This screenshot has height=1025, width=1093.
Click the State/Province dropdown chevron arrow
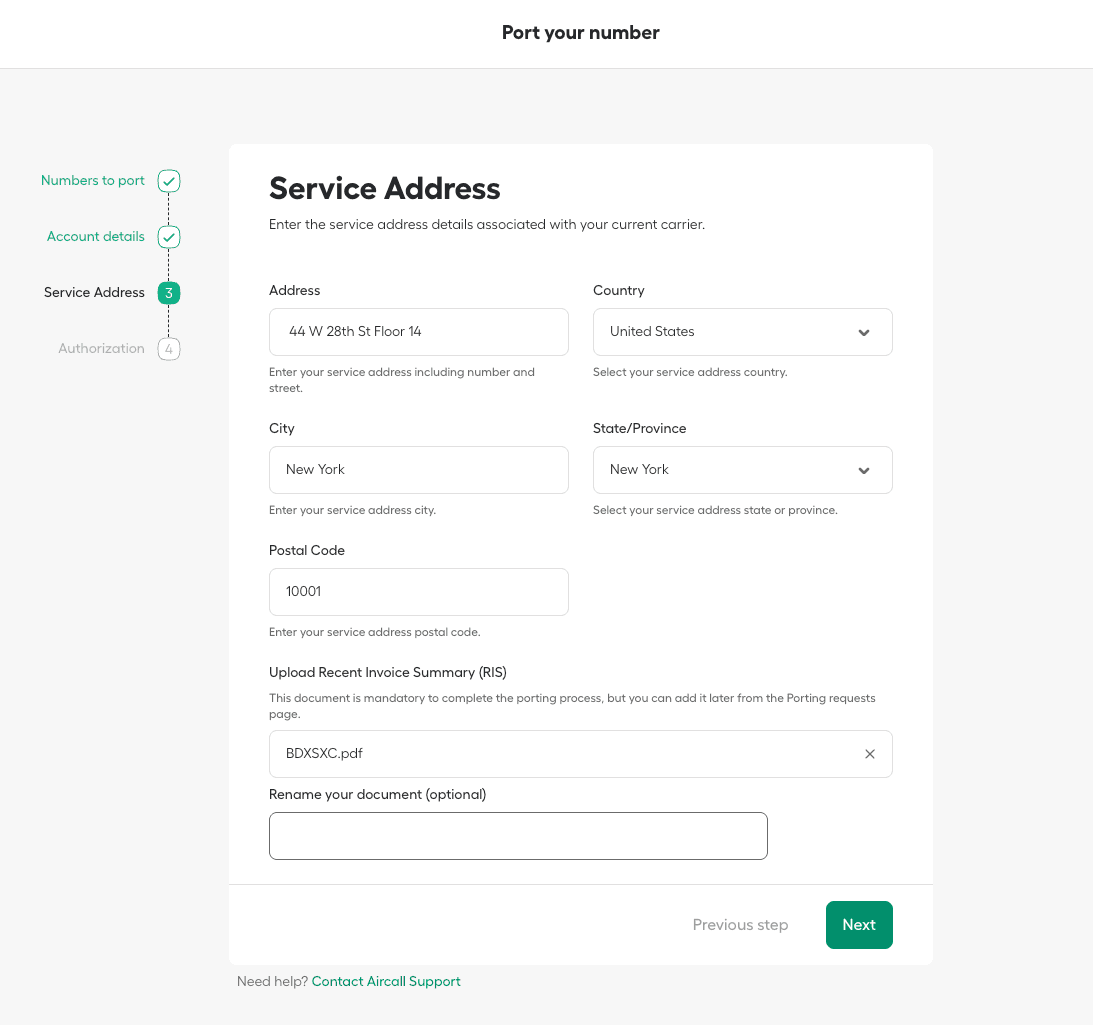(x=864, y=470)
